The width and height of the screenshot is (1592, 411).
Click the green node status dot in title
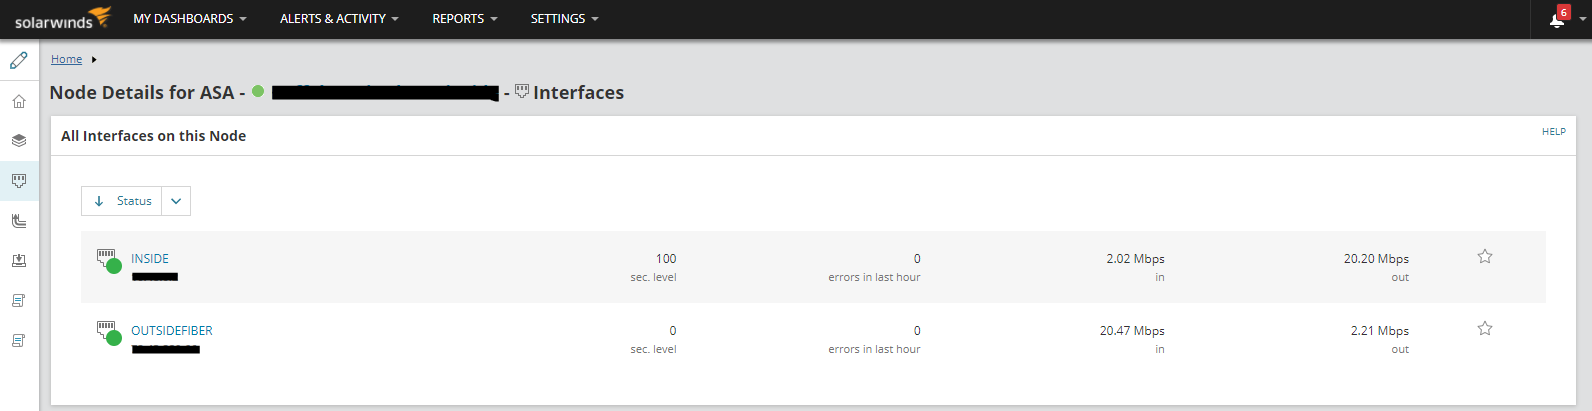(x=258, y=91)
